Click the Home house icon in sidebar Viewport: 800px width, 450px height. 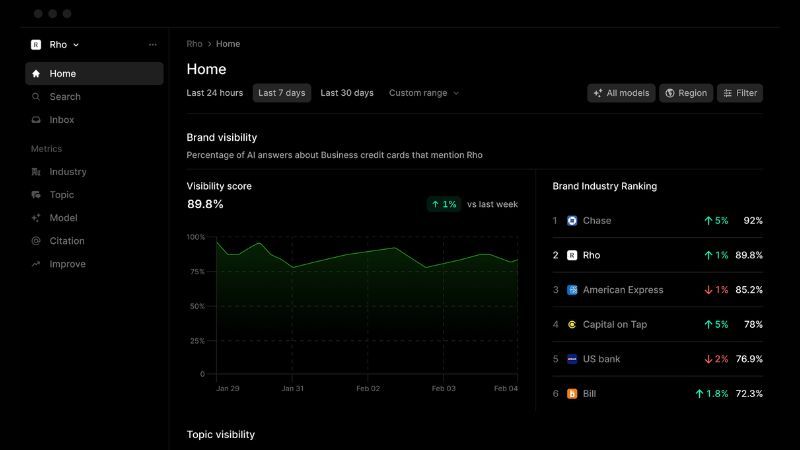36,73
